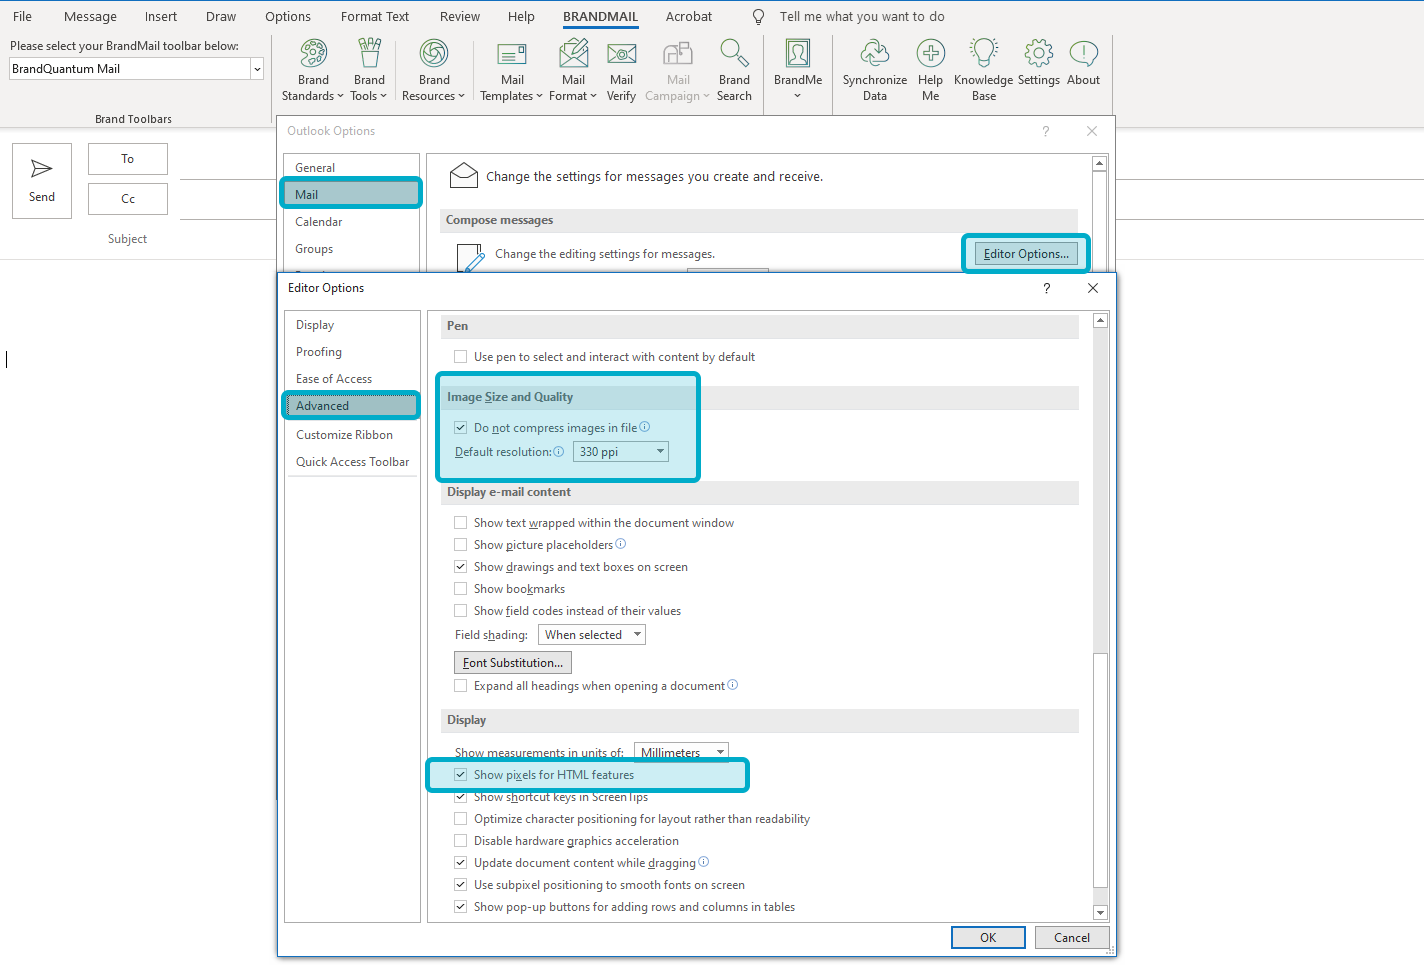Click info icon beside Update document content
This screenshot has width=1424, height=980.
[x=704, y=862]
